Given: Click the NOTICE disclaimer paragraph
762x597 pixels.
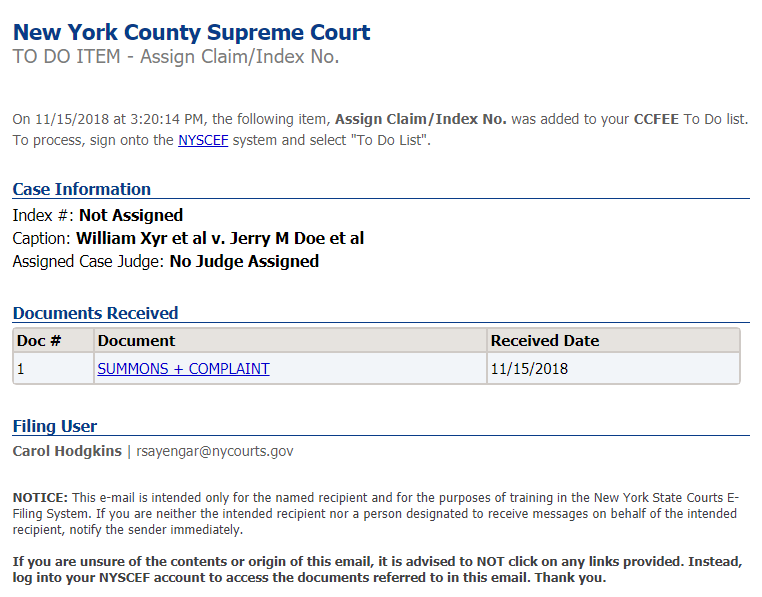Looking at the screenshot, I should point(375,513).
